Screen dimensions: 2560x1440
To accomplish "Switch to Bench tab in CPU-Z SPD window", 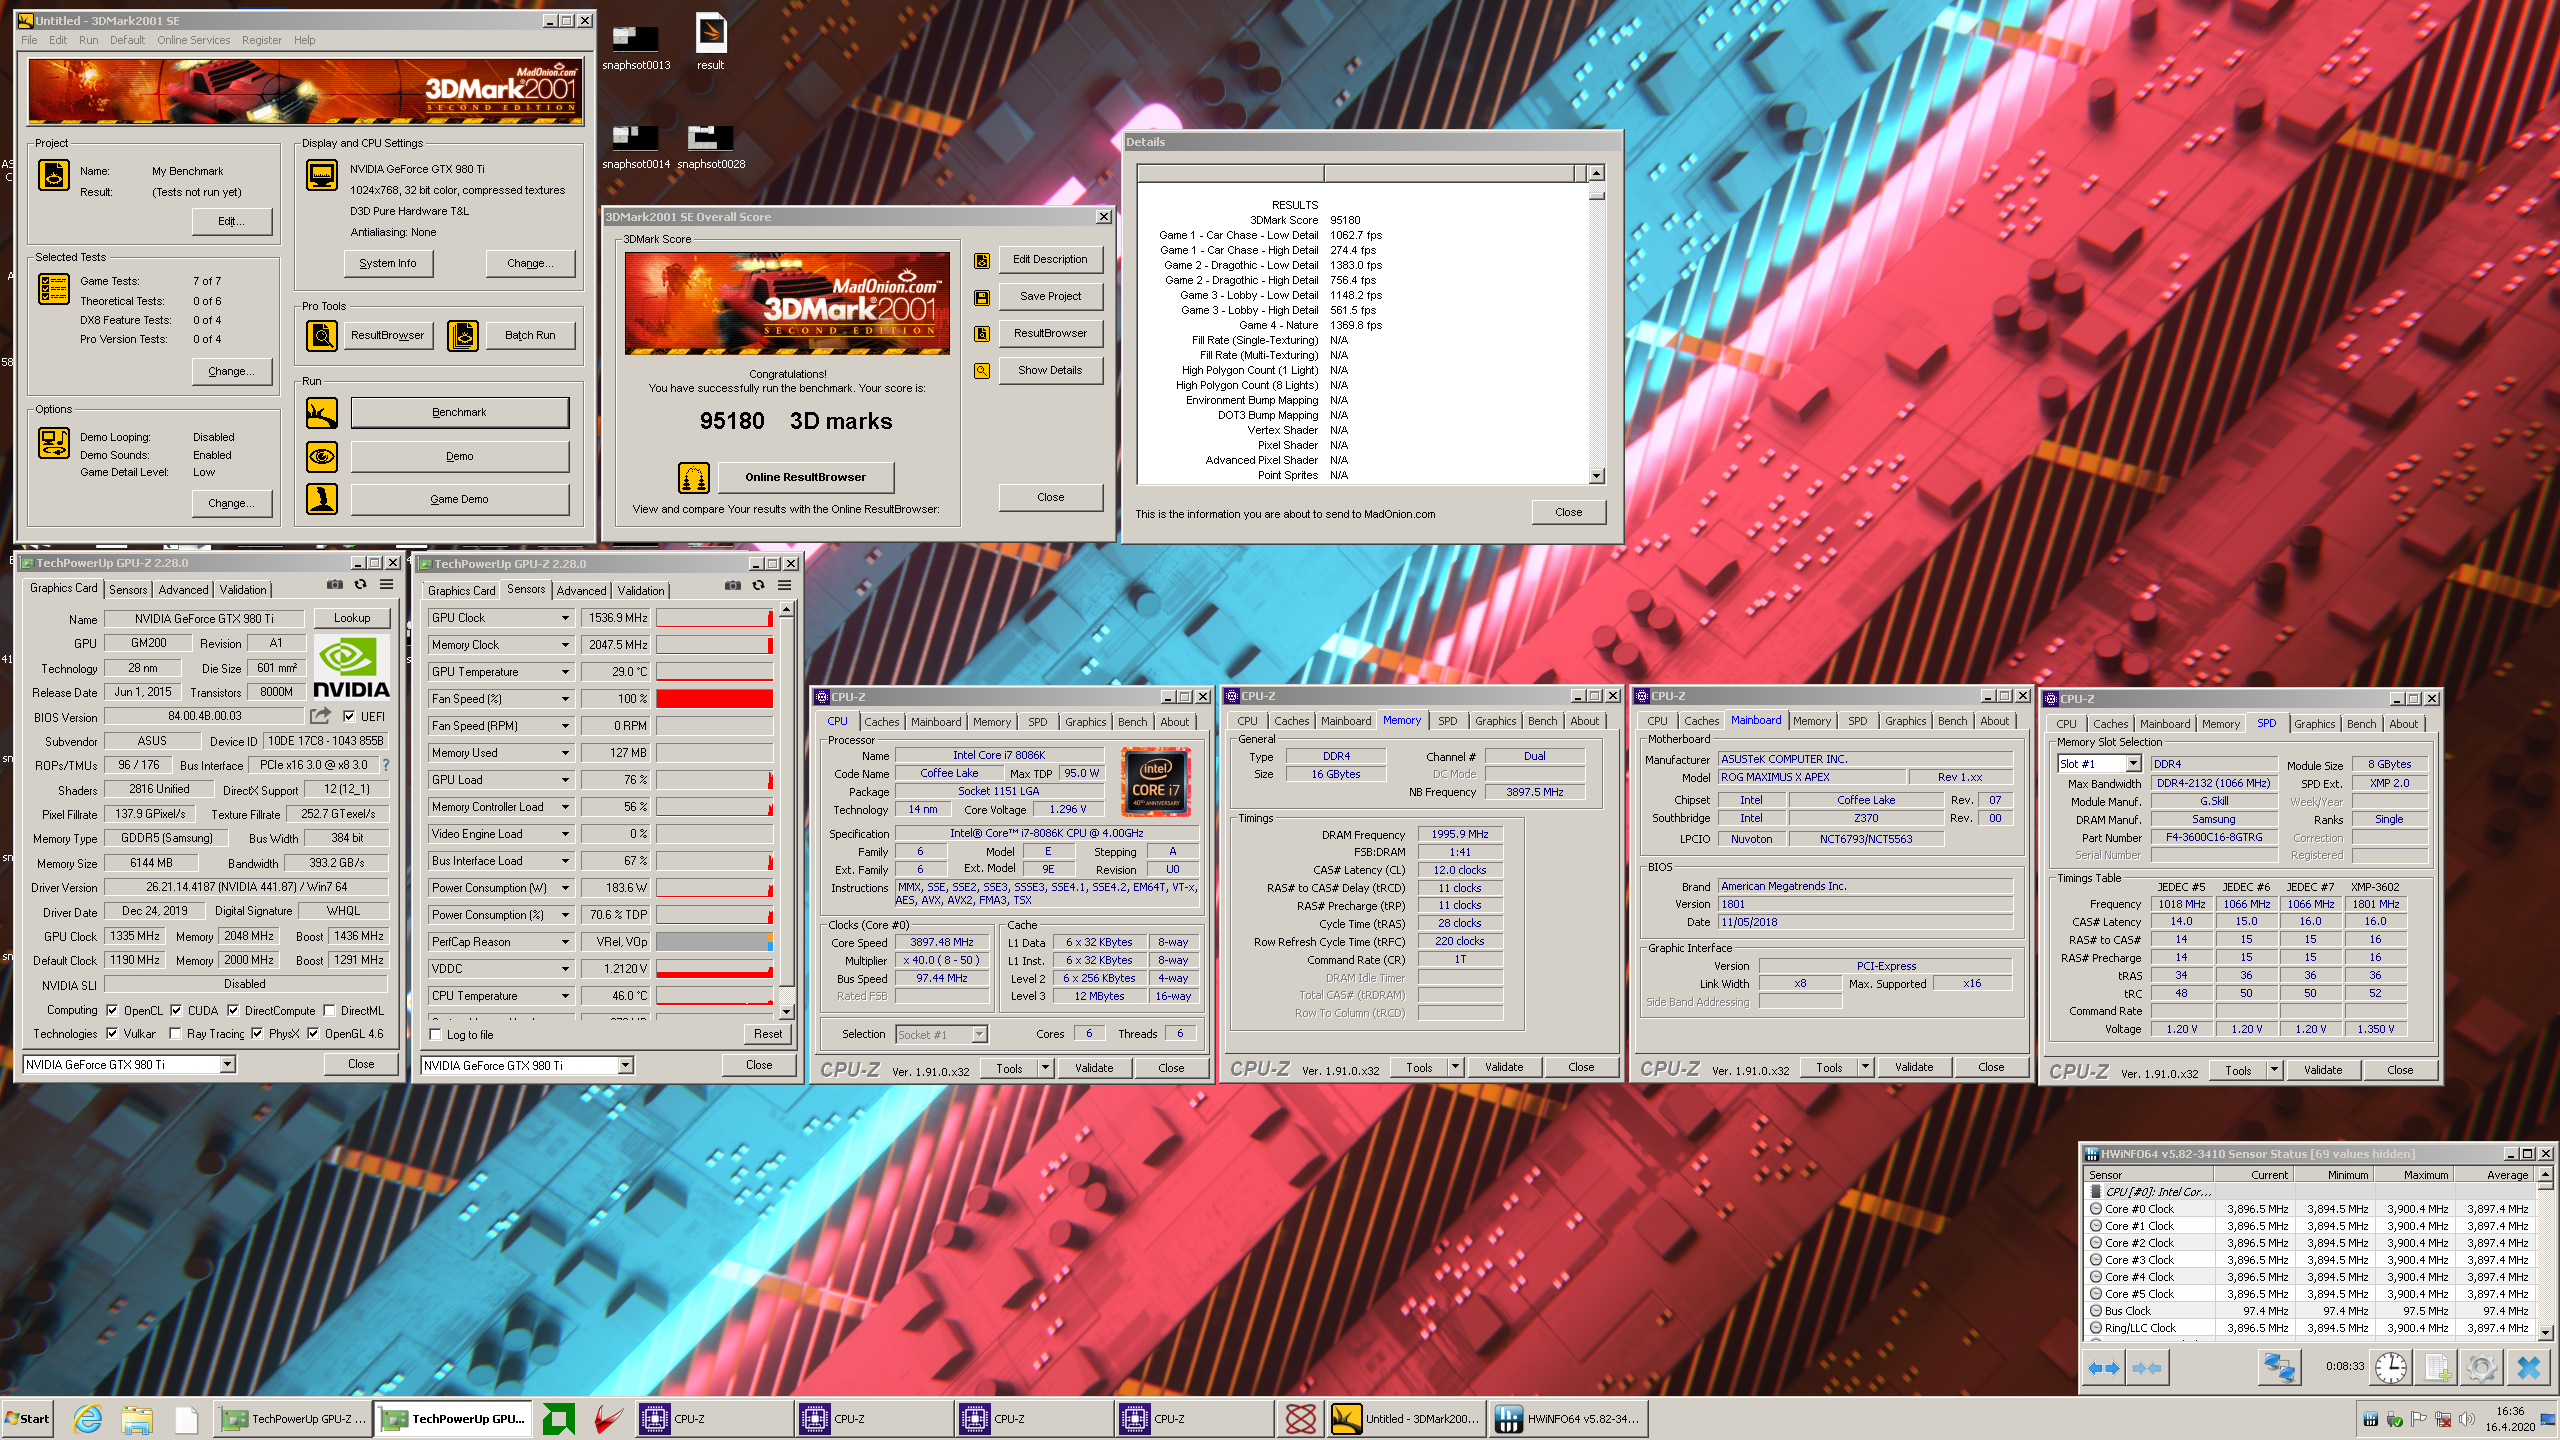I will [2361, 724].
